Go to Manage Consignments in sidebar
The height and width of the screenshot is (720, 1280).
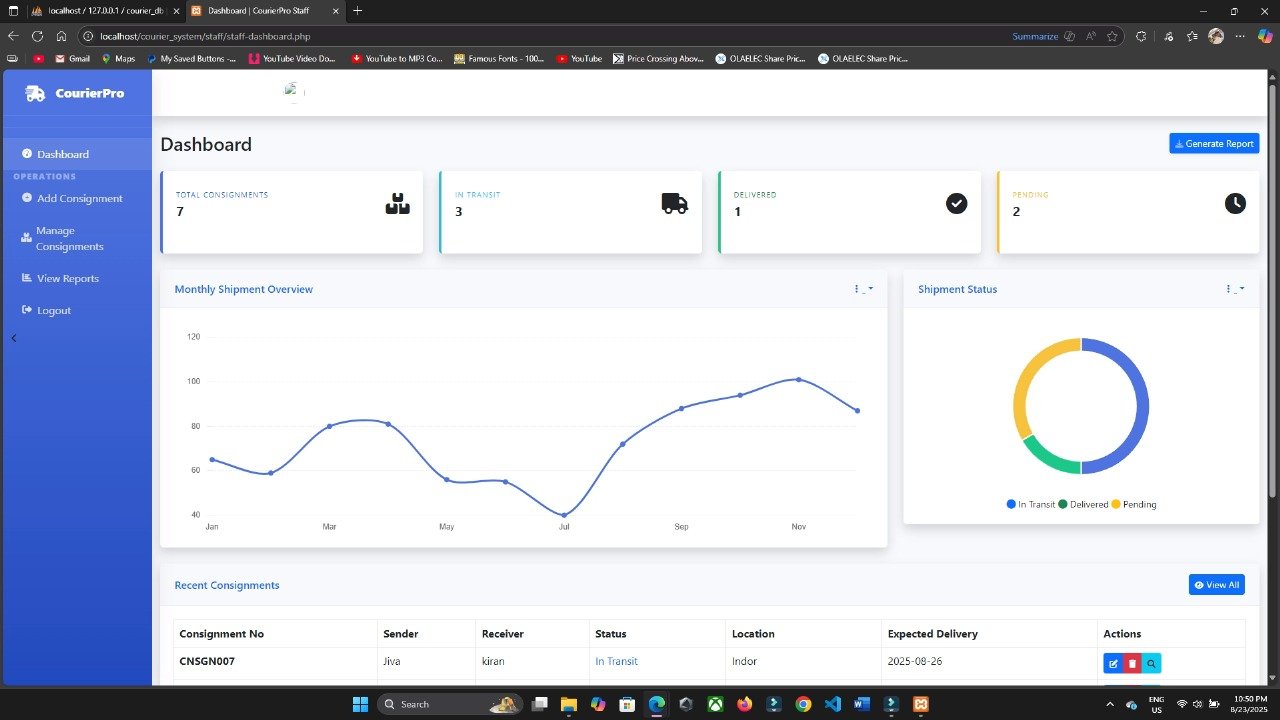point(69,238)
